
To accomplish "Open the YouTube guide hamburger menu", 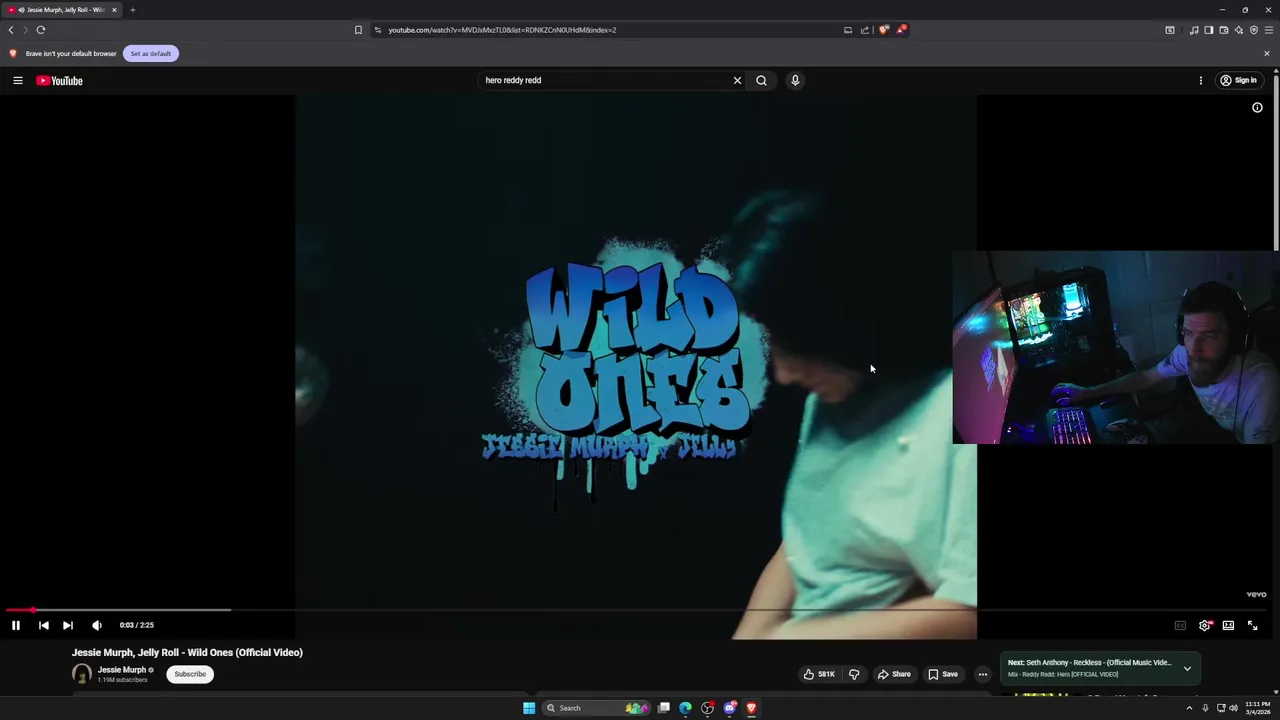I will click(18, 80).
